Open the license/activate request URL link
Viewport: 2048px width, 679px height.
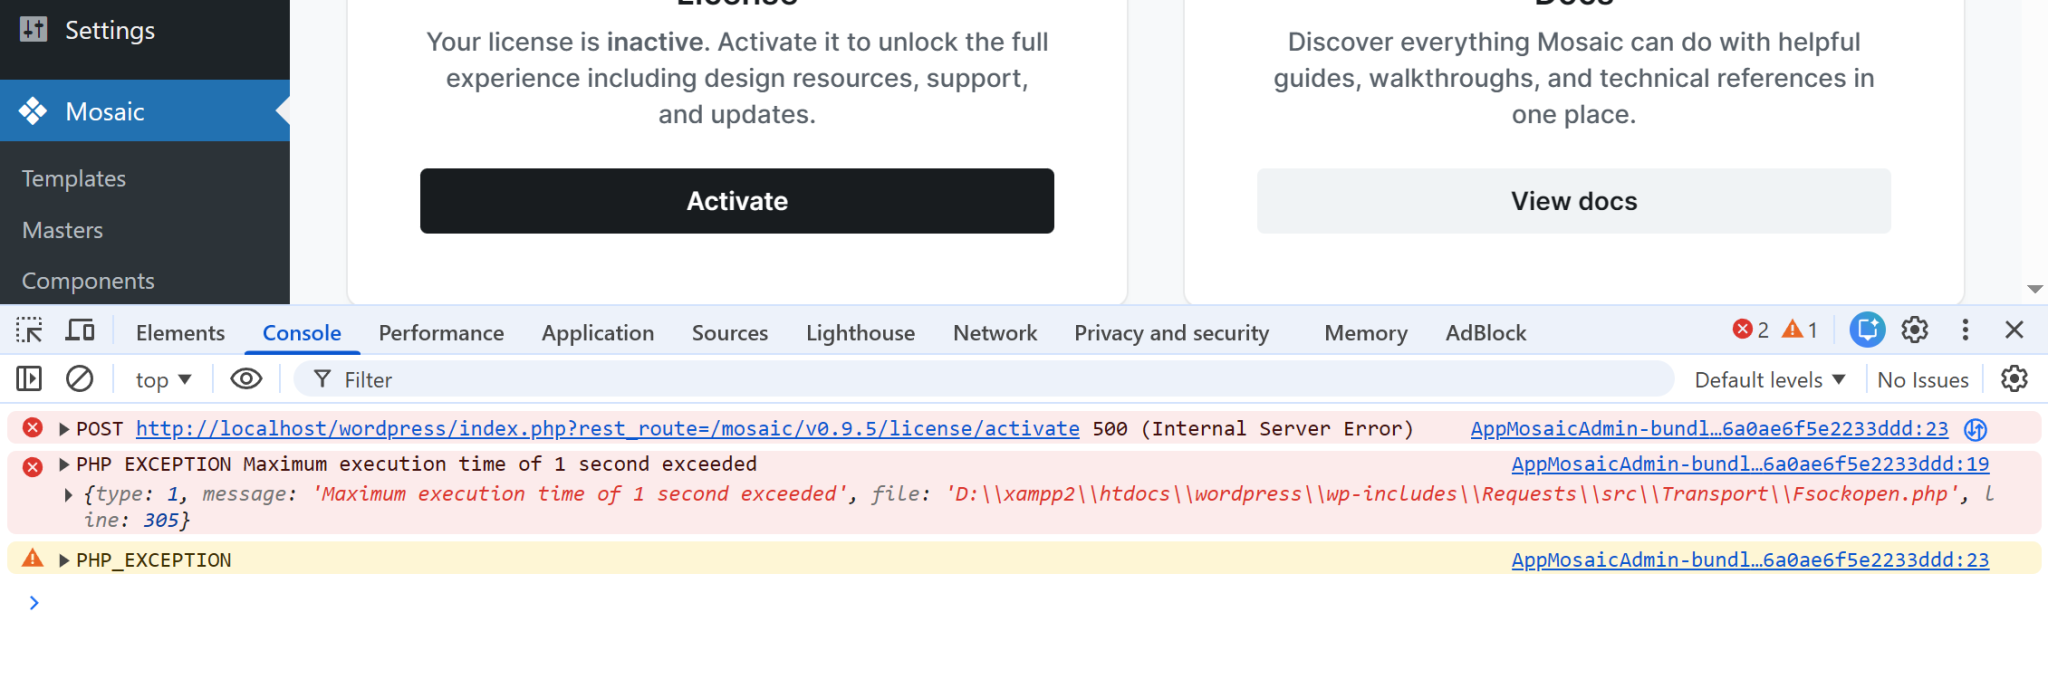coord(608,429)
